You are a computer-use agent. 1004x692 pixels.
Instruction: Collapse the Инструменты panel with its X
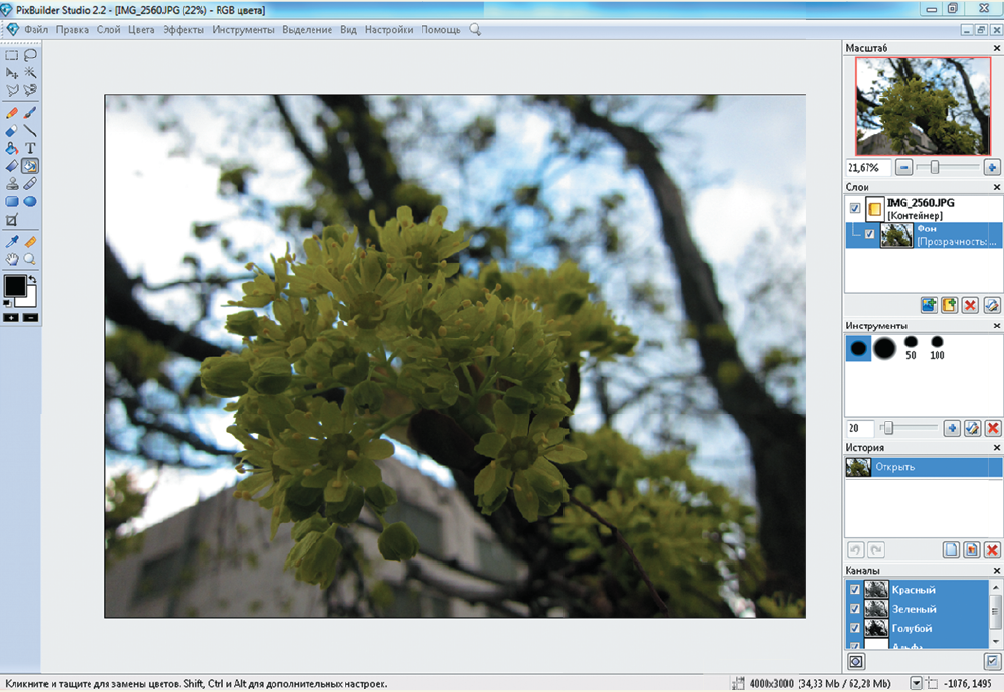(996, 326)
